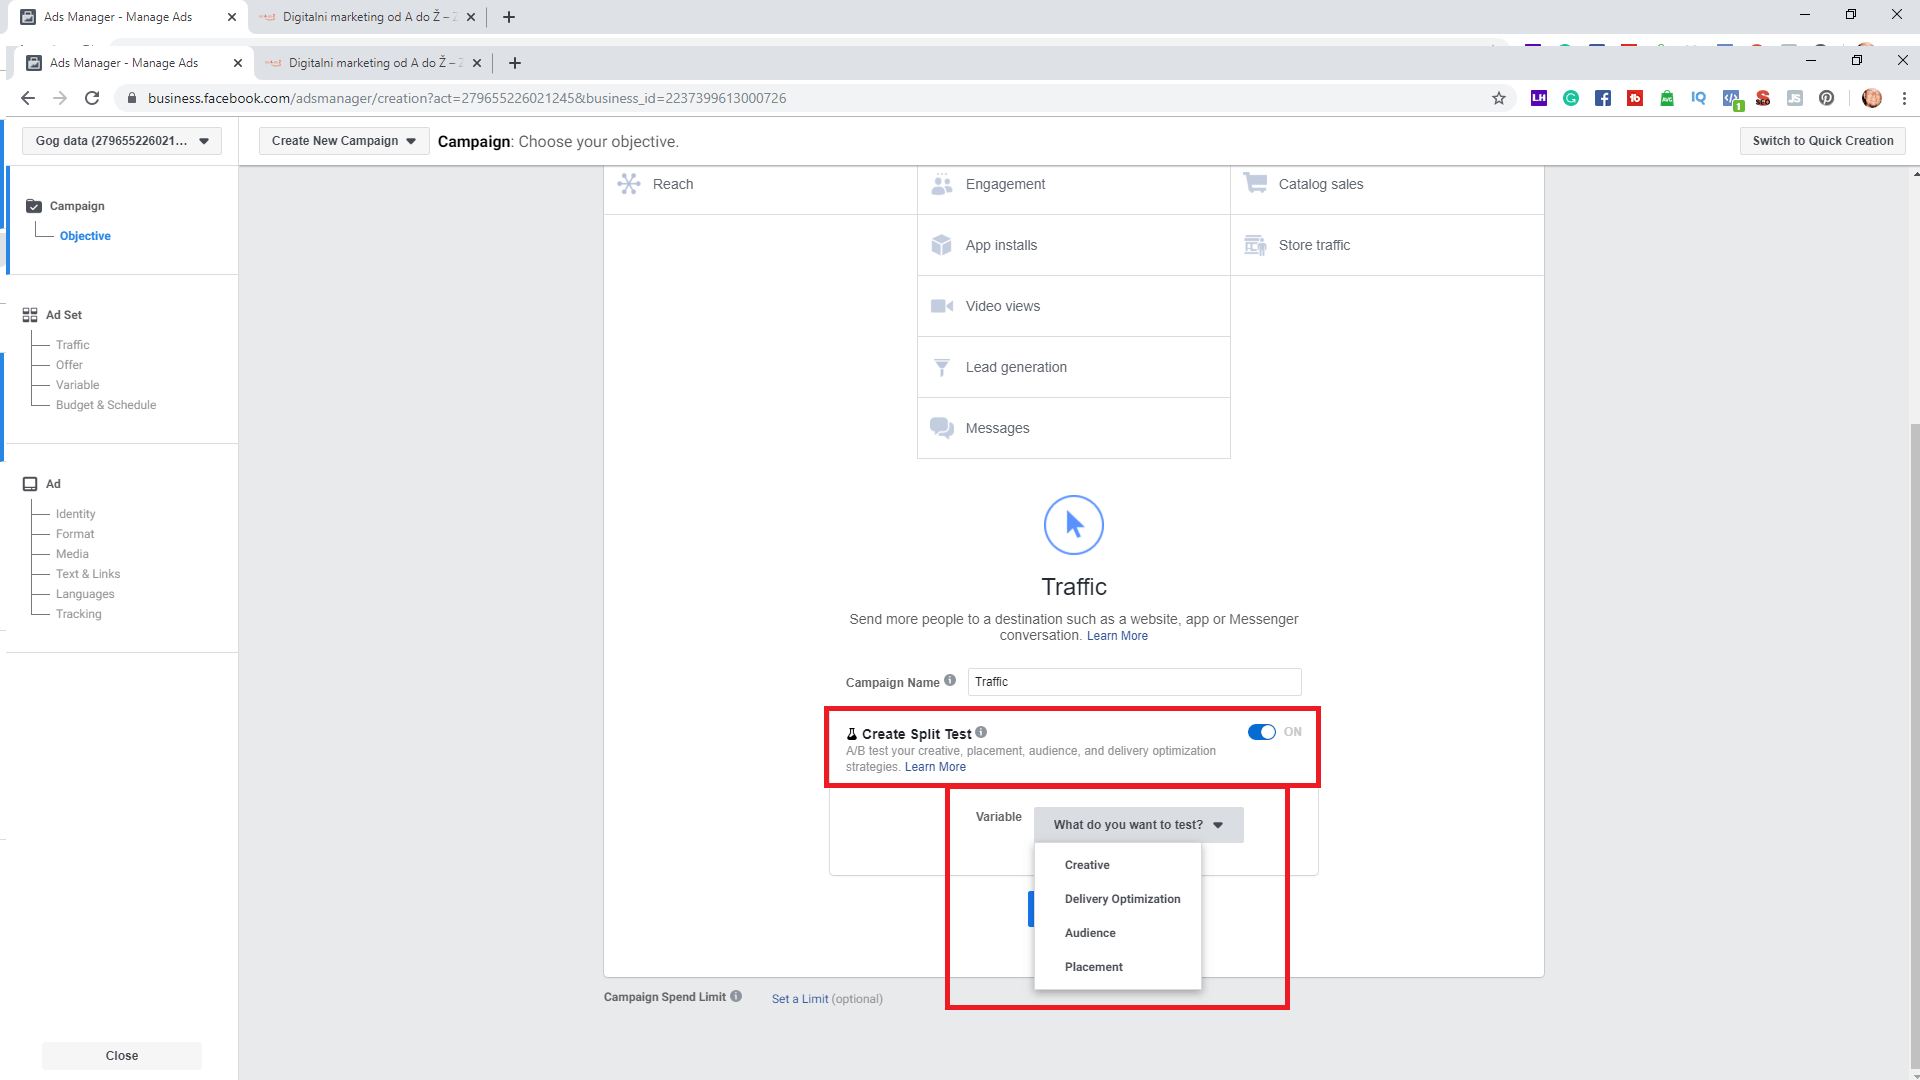This screenshot has height=1080, width=1920.
Task: Pick the Placement test variable
Action: click(x=1093, y=967)
